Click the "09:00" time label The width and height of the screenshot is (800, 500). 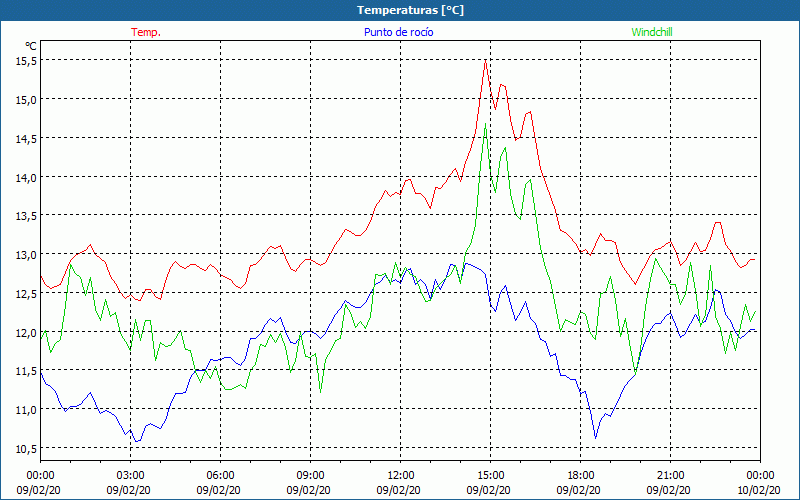click(311, 476)
